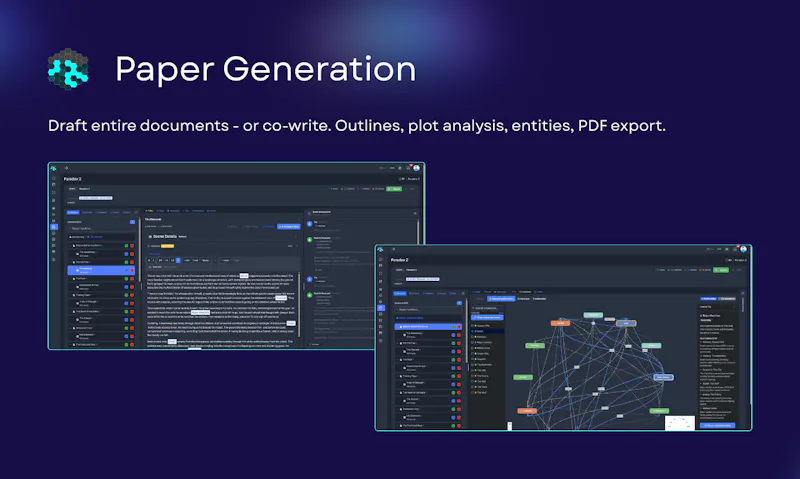Screen dimensions: 800x479
Task: Click small blue button atop right window outline
Action: (x=460, y=303)
